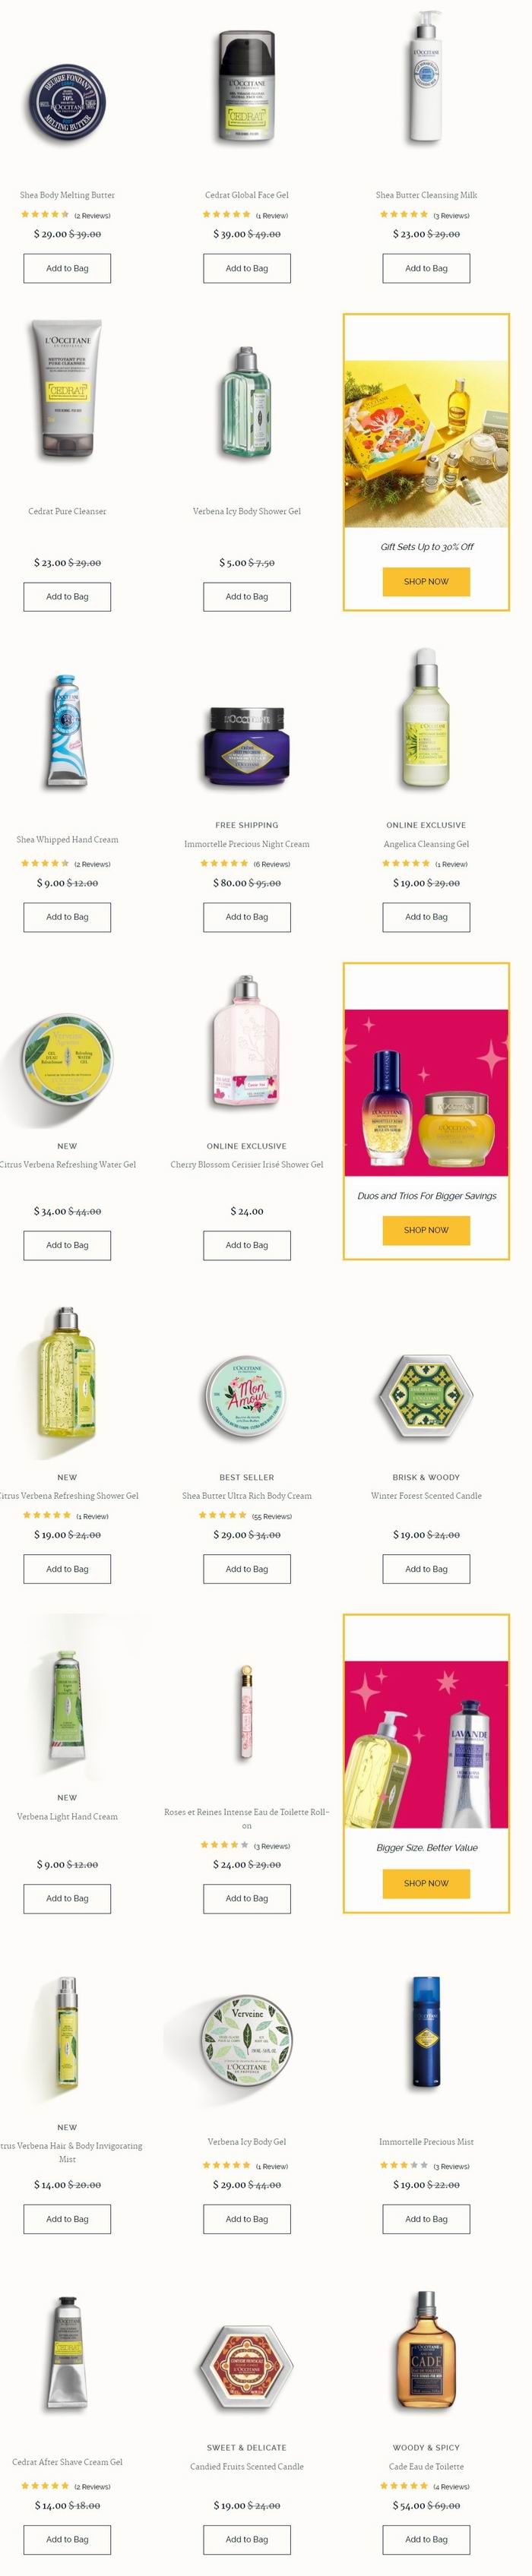This screenshot has height=2576, width=532.
Task: Add Candied Fruits Scented Candle to bag
Action: pyautogui.click(x=247, y=2539)
